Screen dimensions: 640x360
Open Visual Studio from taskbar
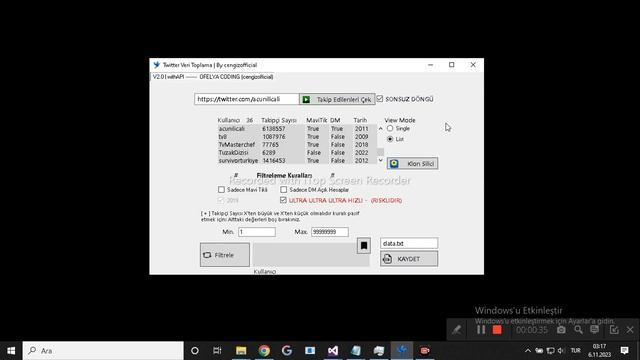click(333, 351)
